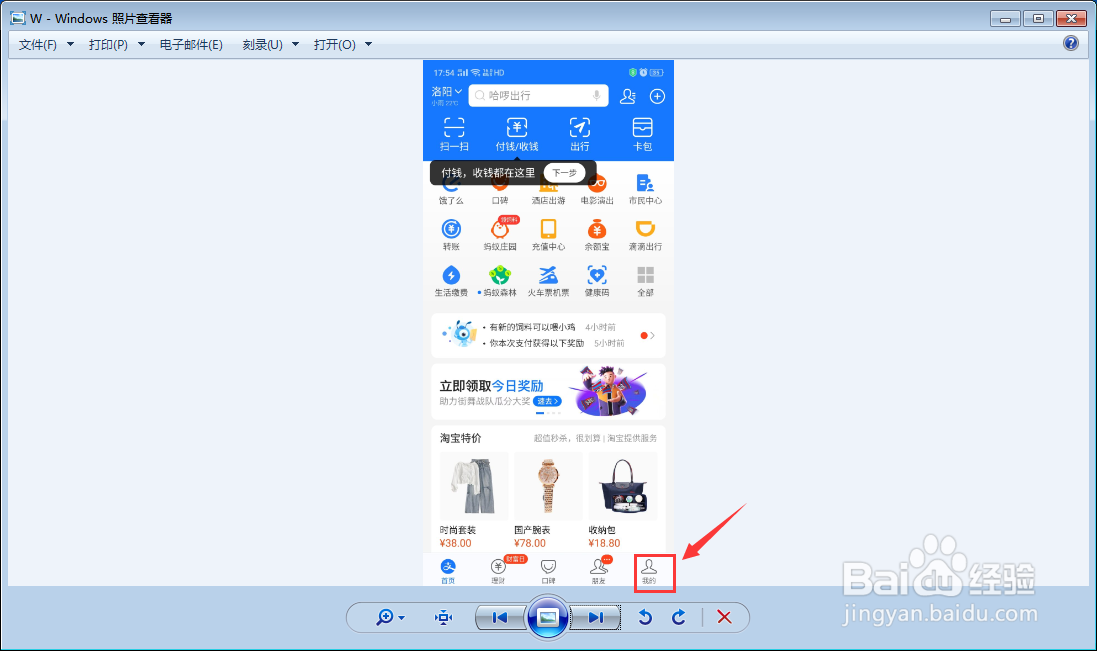Click the ¥38.00 price text
The width and height of the screenshot is (1097, 651).
[x=455, y=543]
